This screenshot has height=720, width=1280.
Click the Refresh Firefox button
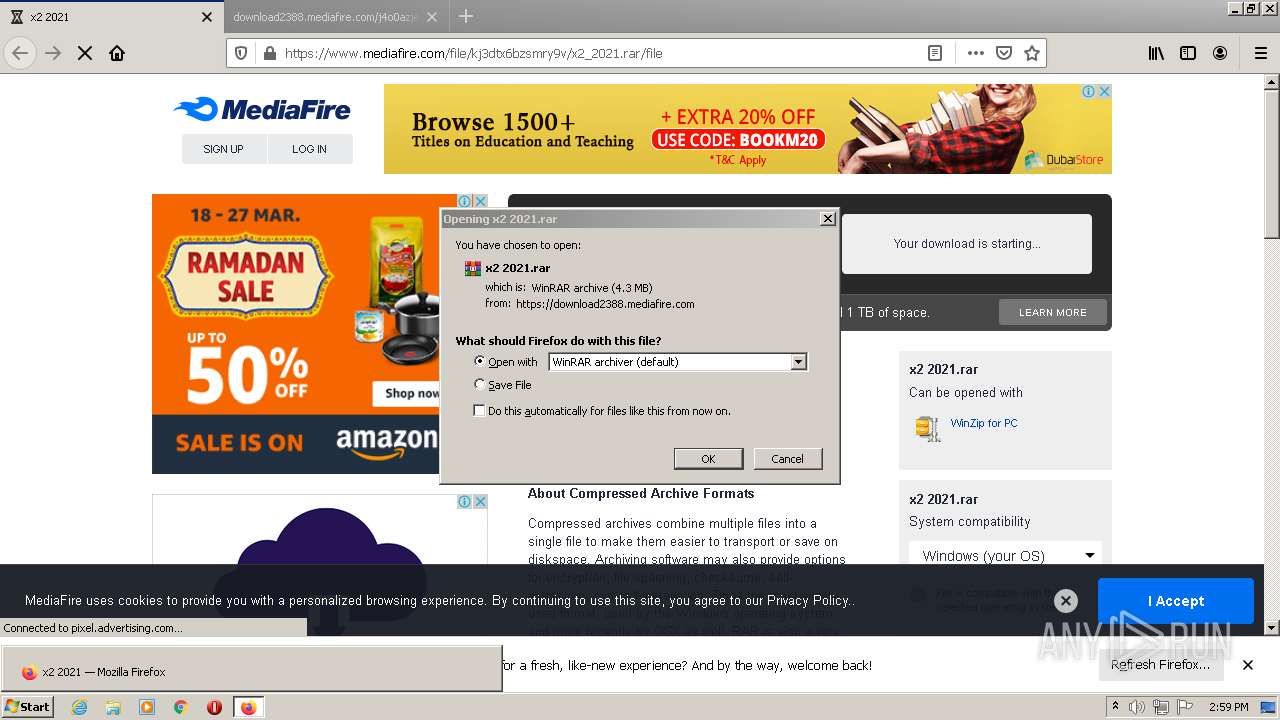click(x=1160, y=665)
